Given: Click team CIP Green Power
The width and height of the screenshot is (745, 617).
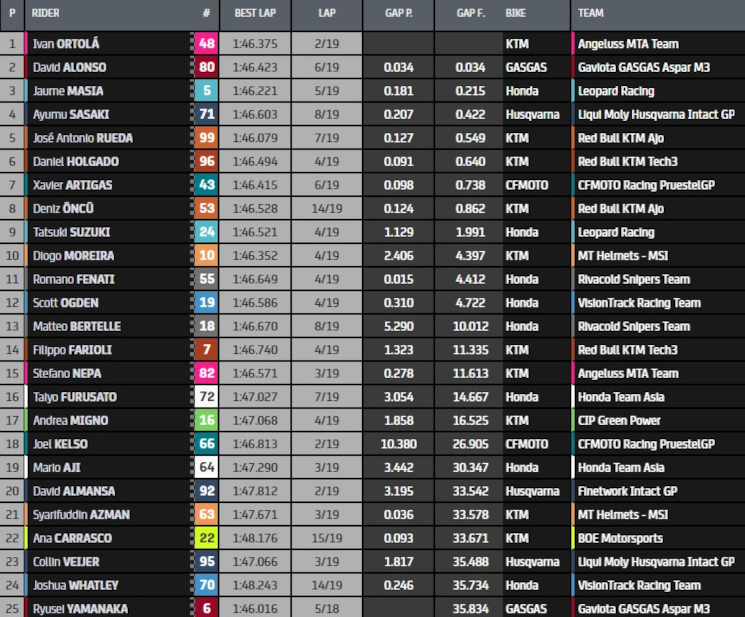Looking at the screenshot, I should point(619,421).
